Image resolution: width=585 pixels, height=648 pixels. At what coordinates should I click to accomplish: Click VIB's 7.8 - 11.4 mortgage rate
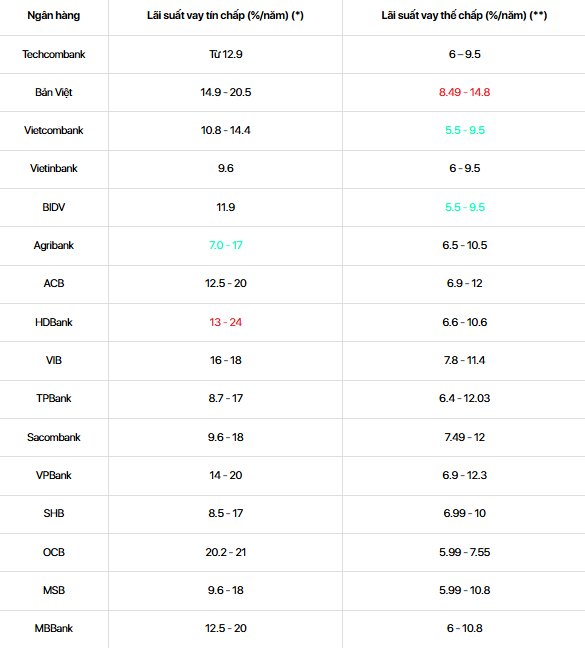pyautogui.click(x=464, y=360)
